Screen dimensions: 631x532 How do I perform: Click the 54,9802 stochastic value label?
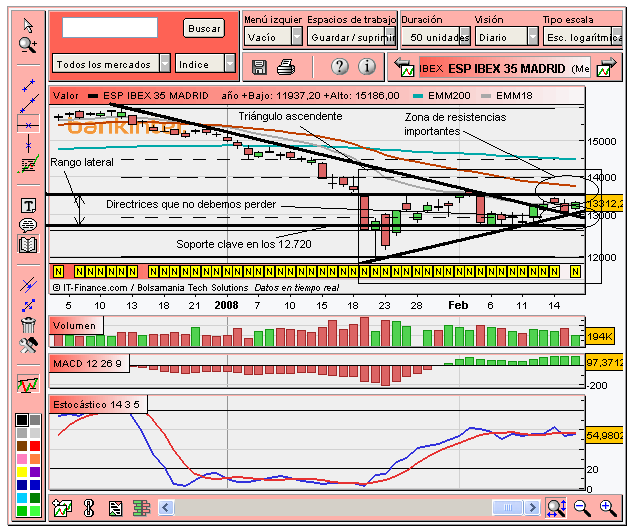[x=605, y=436]
